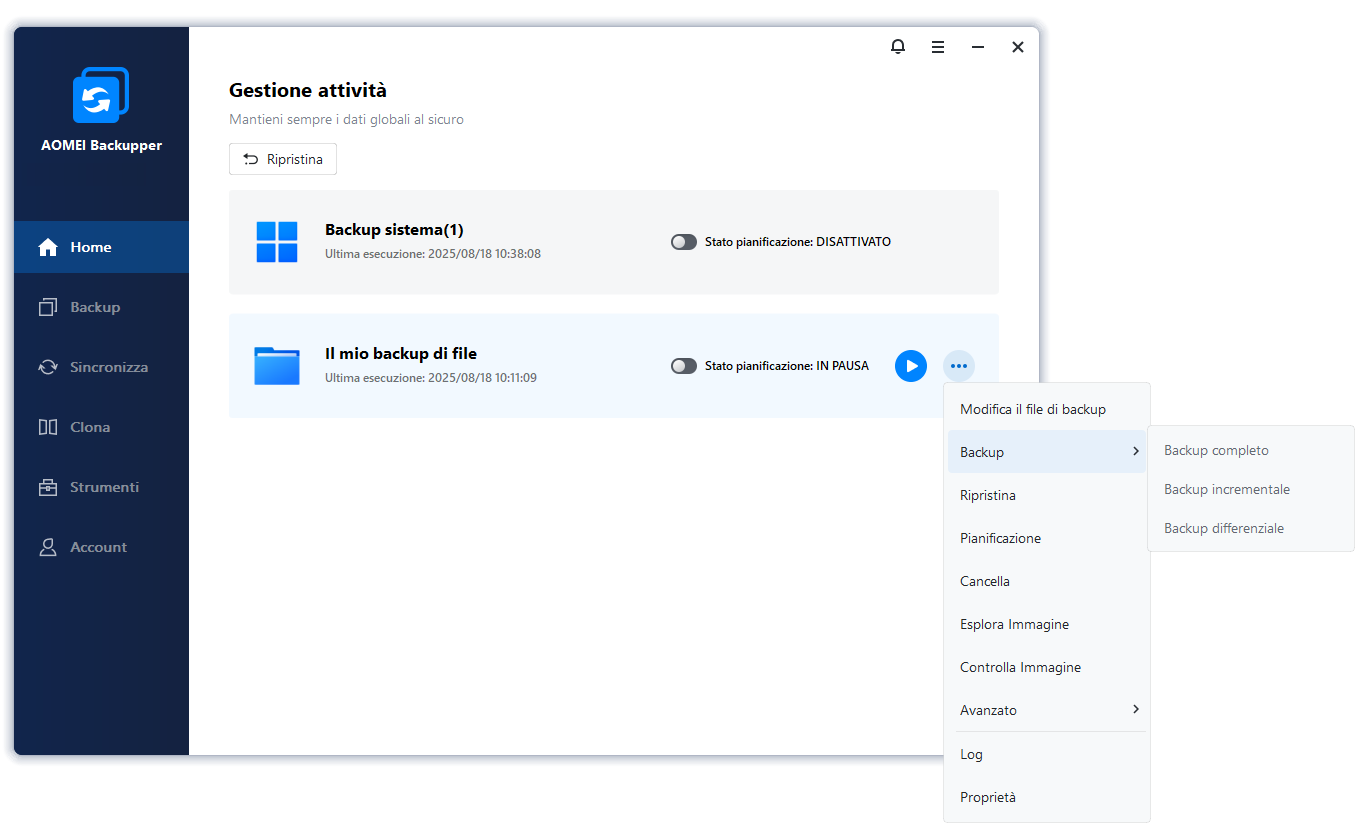Select Backup incrementale from submenu
This screenshot has width=1365, height=839.
[1226, 489]
